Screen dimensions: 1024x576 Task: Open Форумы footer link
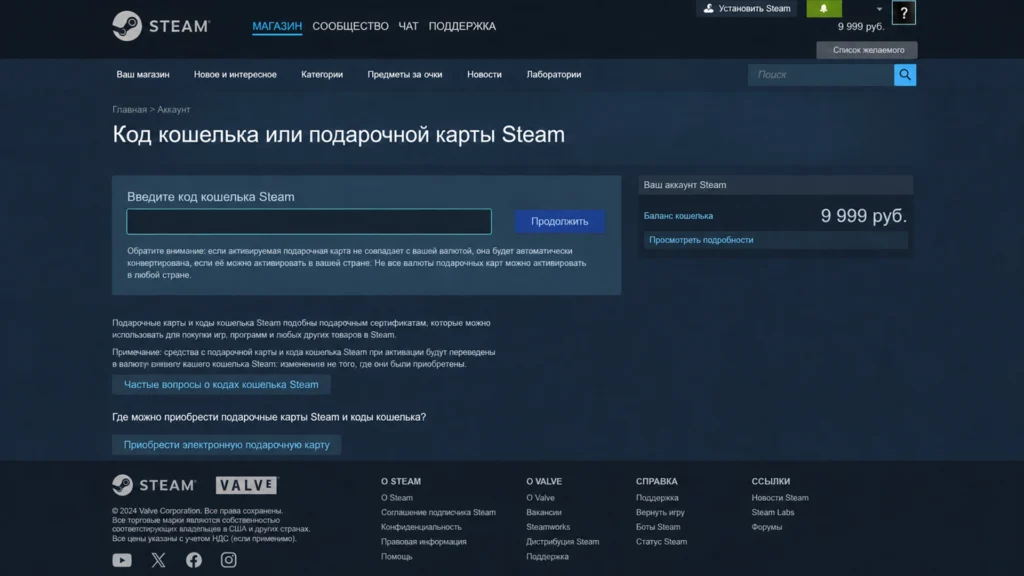point(767,527)
